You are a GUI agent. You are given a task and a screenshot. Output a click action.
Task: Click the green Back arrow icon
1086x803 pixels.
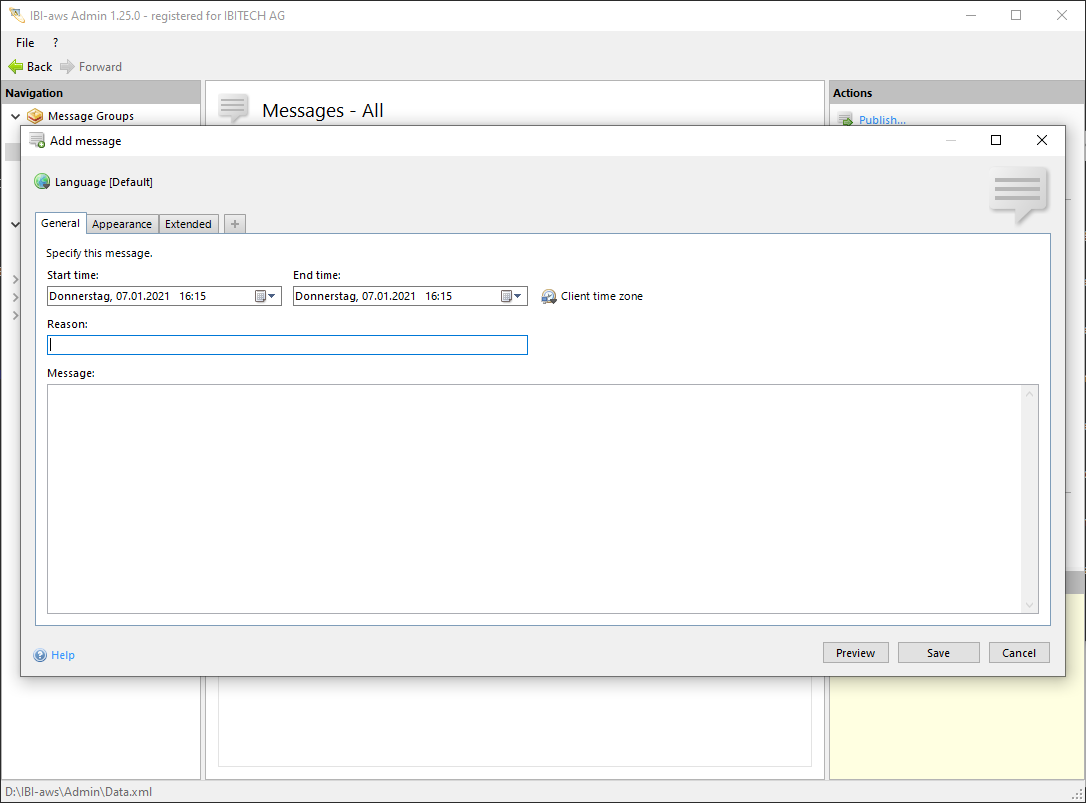16,67
